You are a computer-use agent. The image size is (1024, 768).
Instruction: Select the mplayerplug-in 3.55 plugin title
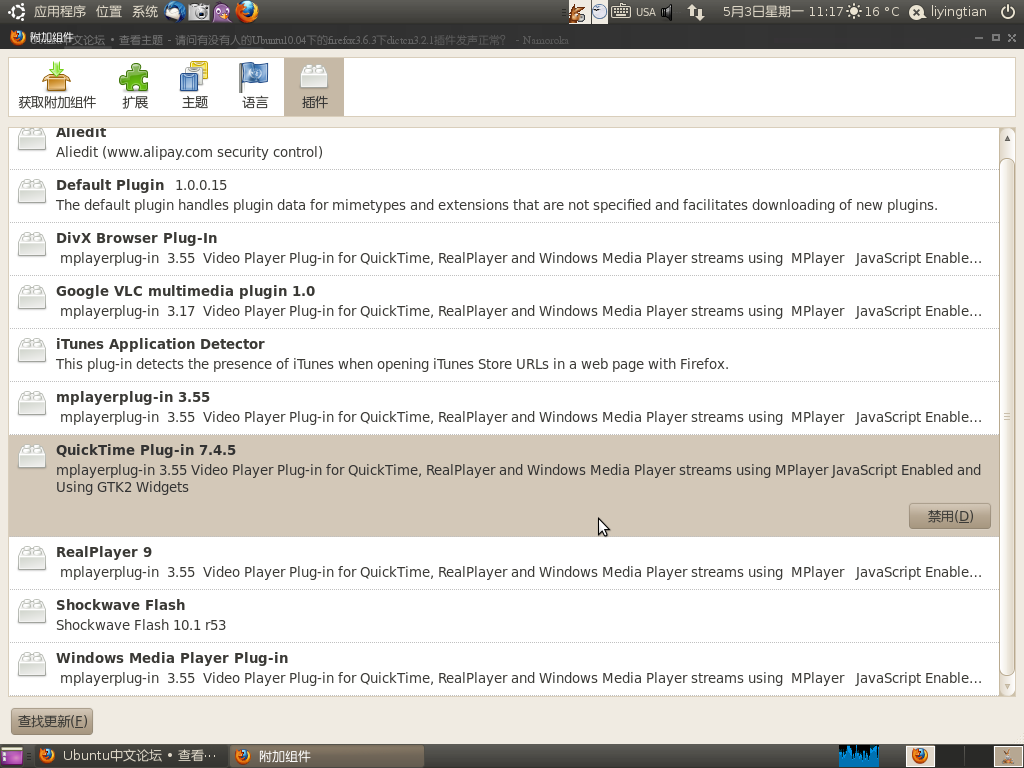(x=133, y=396)
